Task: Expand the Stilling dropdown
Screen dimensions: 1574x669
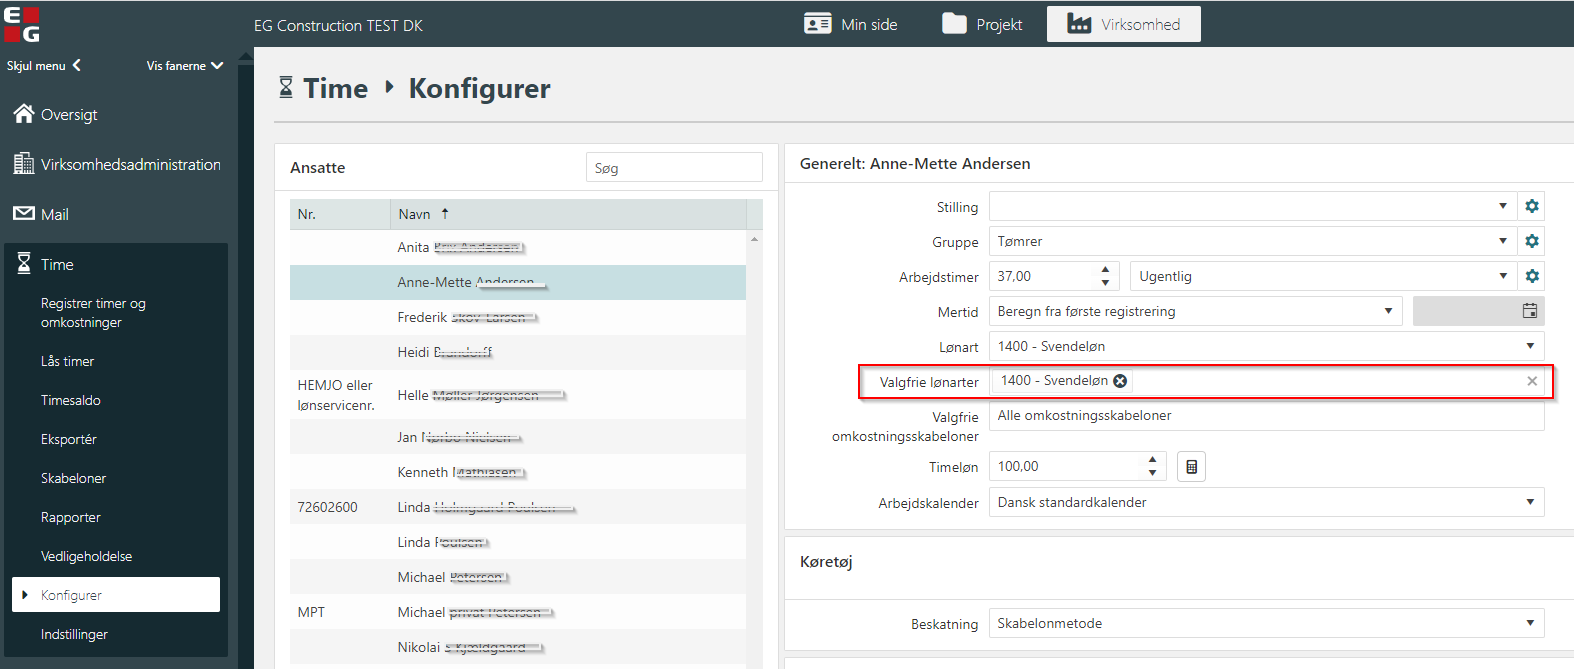Action: pos(1502,207)
